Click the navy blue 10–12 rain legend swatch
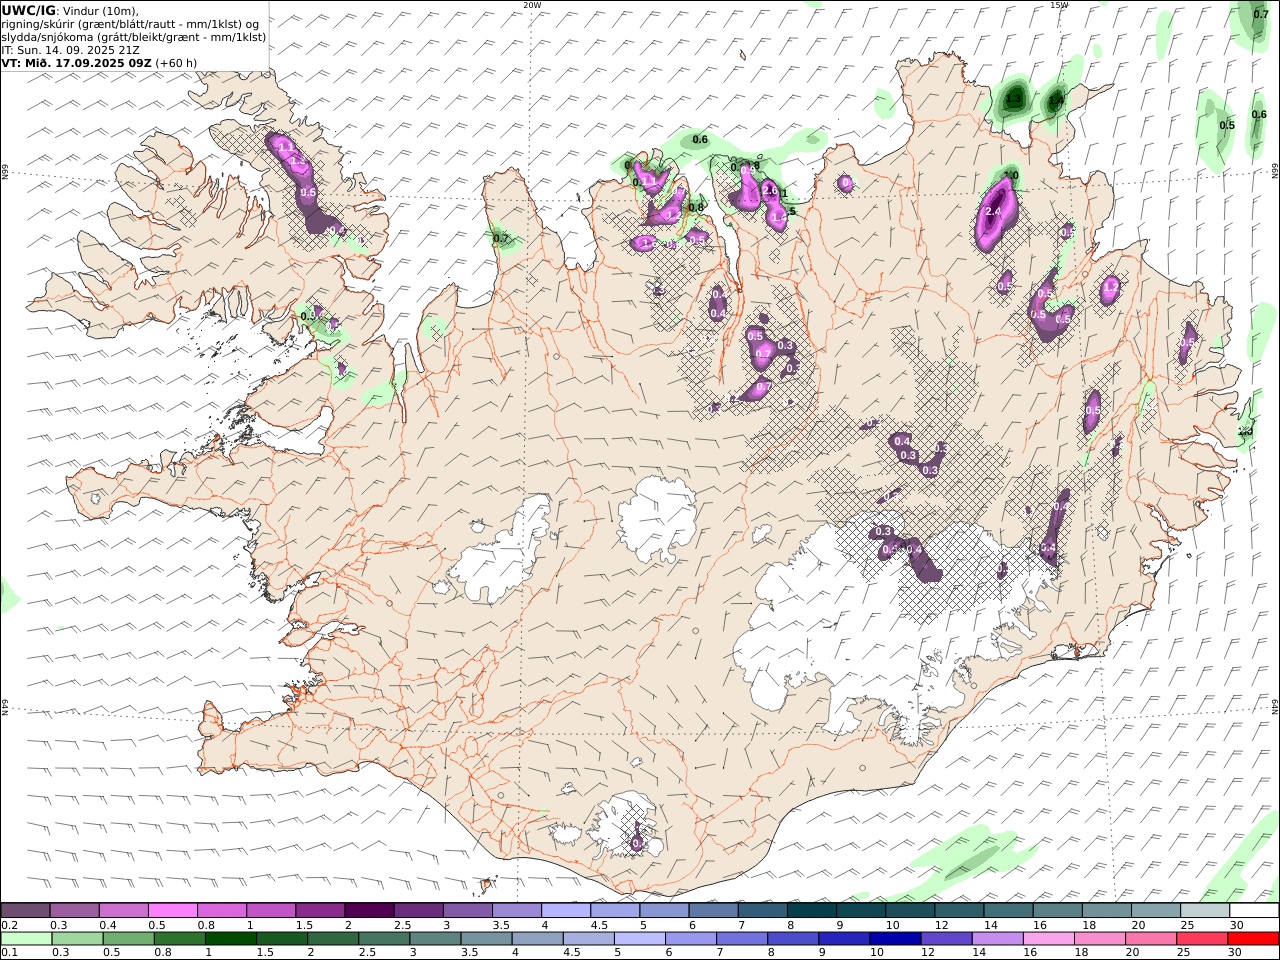The width and height of the screenshot is (1280, 960). [895, 938]
